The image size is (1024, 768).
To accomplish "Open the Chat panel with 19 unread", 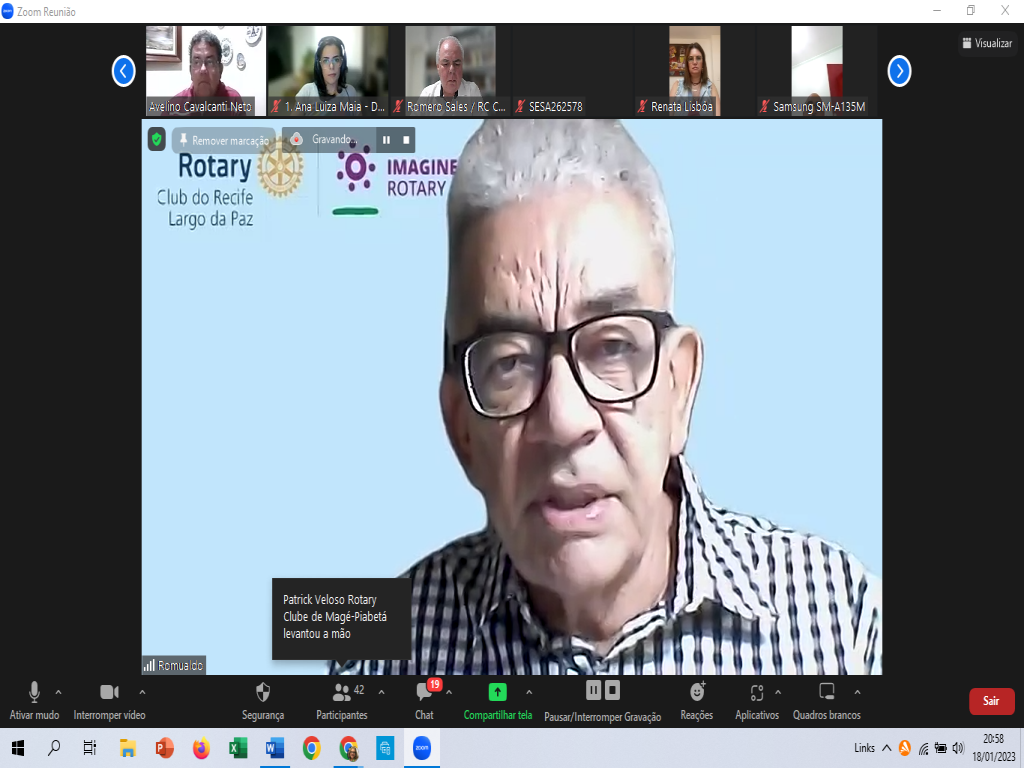I will coord(425,693).
